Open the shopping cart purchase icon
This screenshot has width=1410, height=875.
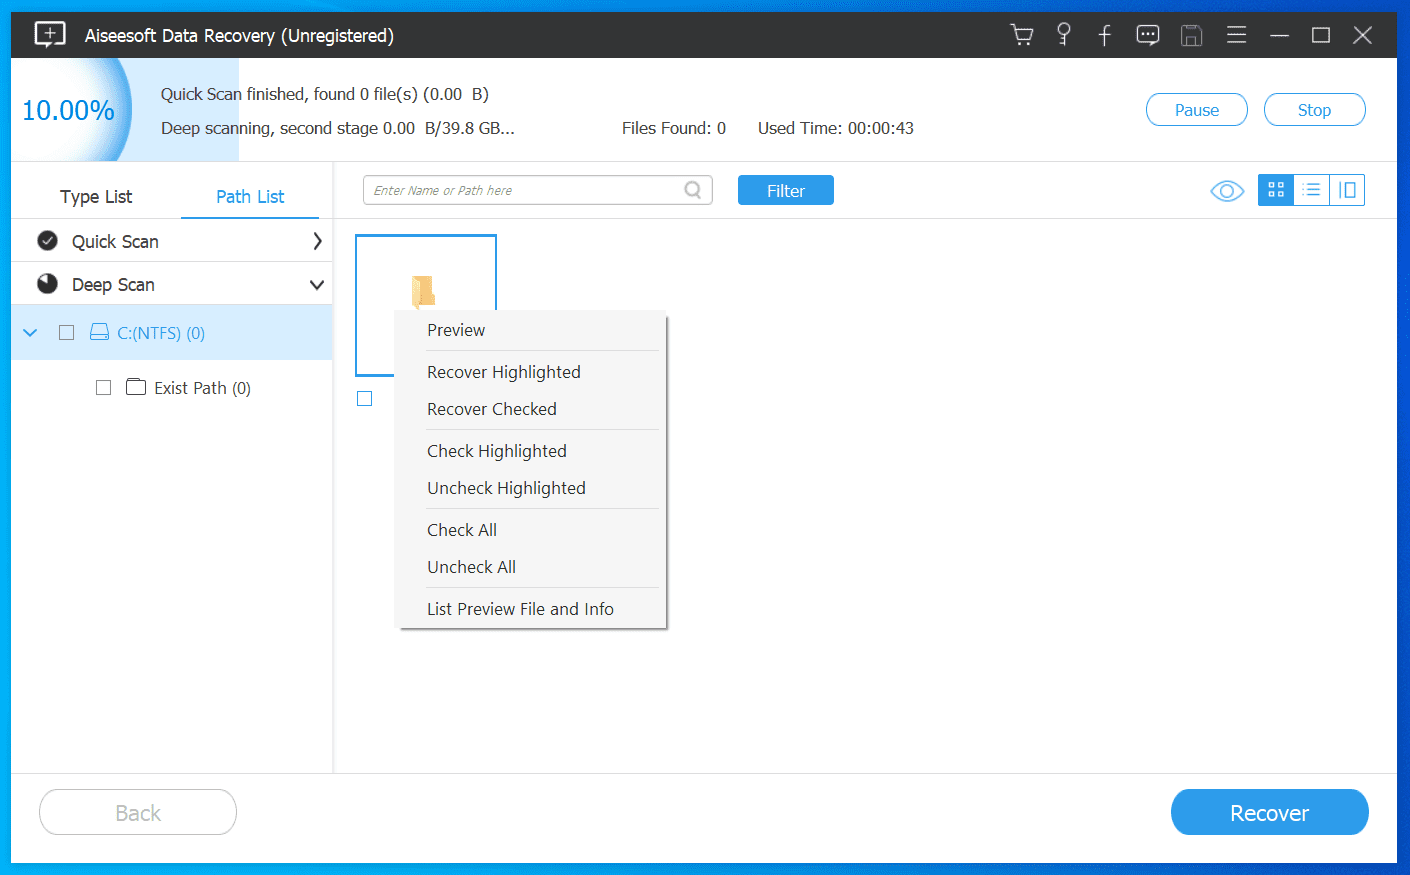1022,35
